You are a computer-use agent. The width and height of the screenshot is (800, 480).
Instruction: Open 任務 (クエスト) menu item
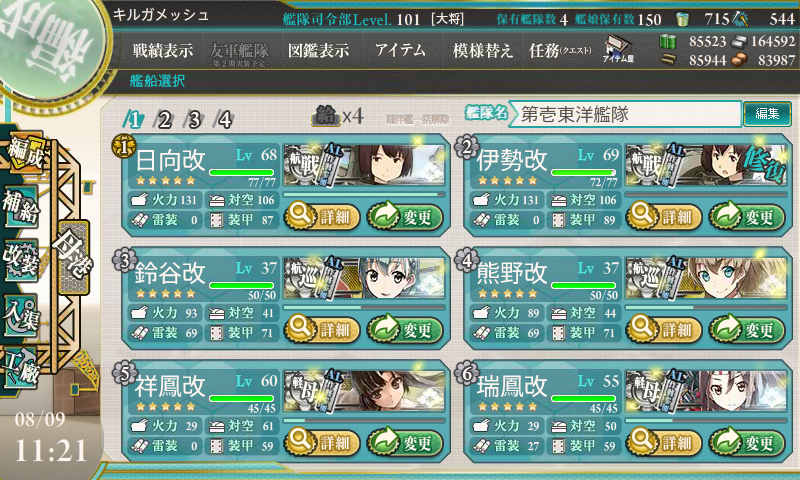pyautogui.click(x=560, y=50)
